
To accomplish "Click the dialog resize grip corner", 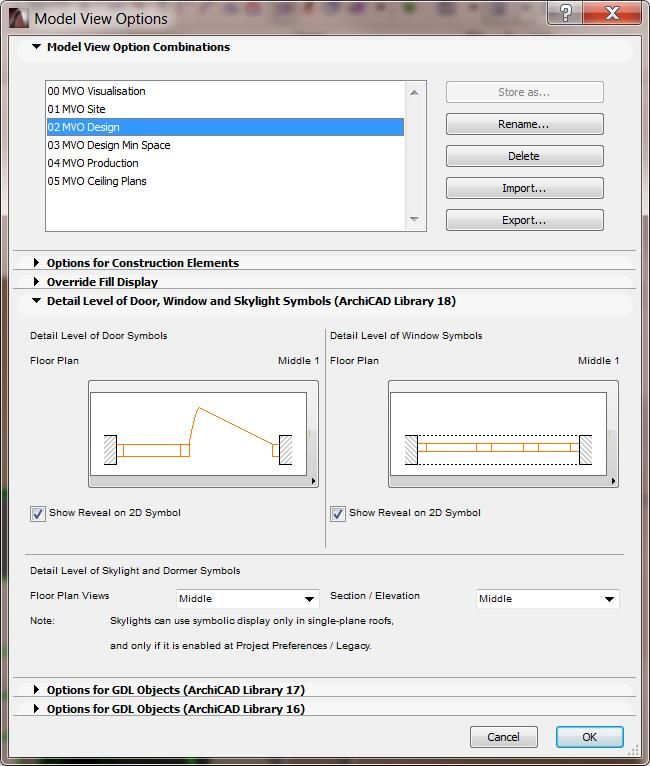I will (x=634, y=749).
